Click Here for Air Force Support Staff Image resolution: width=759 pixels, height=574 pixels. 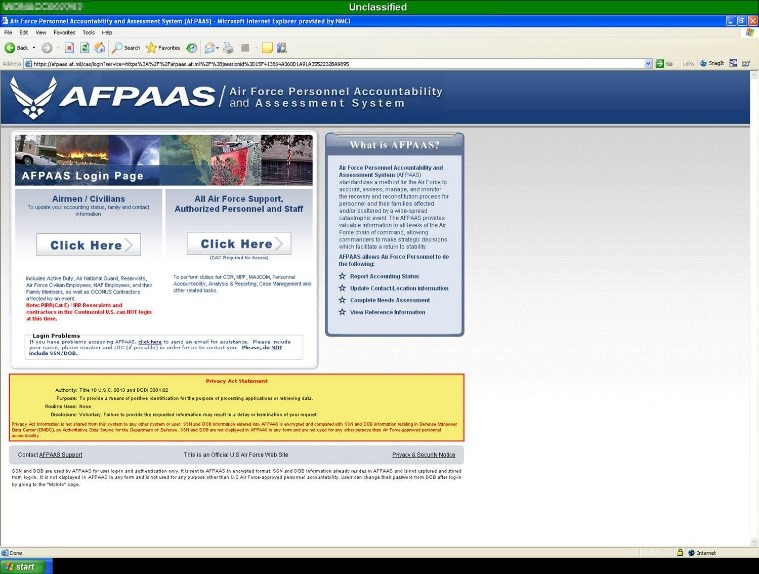tap(240, 243)
